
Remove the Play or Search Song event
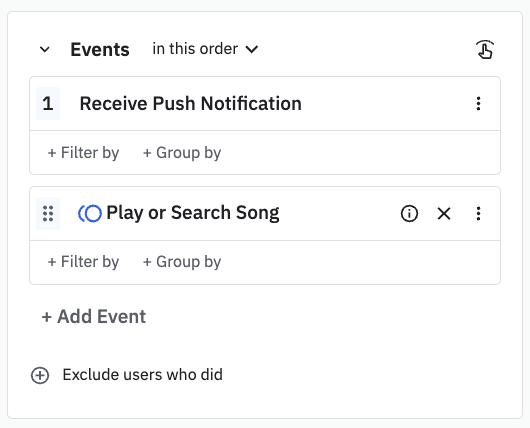coord(444,213)
